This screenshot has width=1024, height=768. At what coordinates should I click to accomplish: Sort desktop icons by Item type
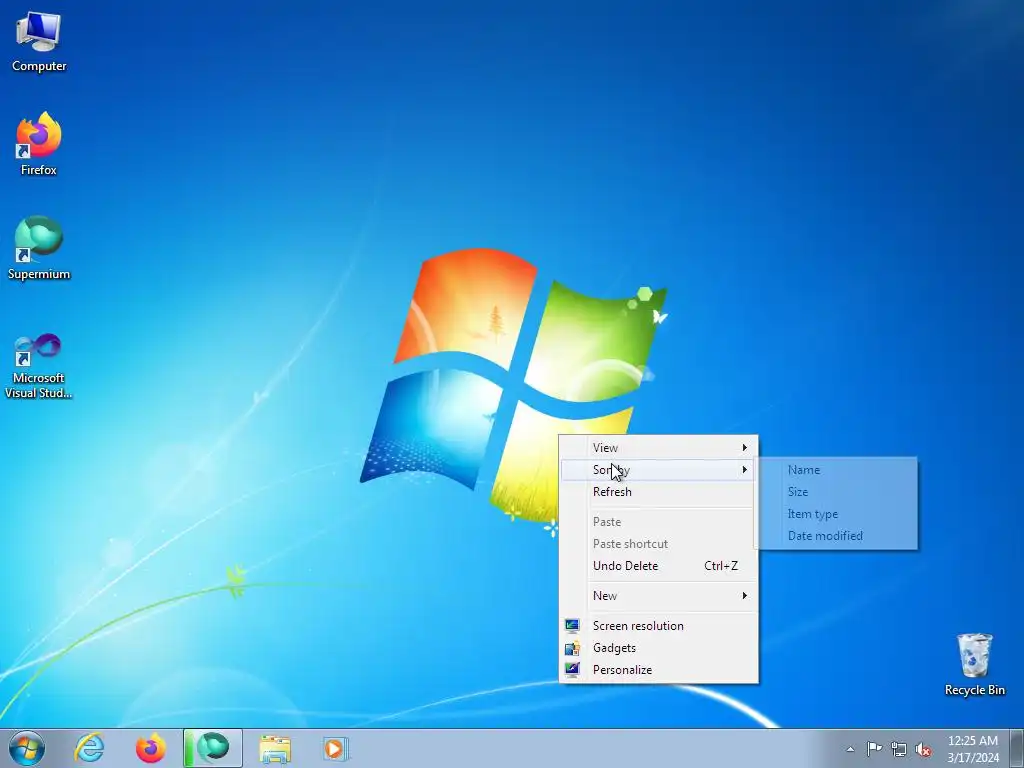click(837, 514)
